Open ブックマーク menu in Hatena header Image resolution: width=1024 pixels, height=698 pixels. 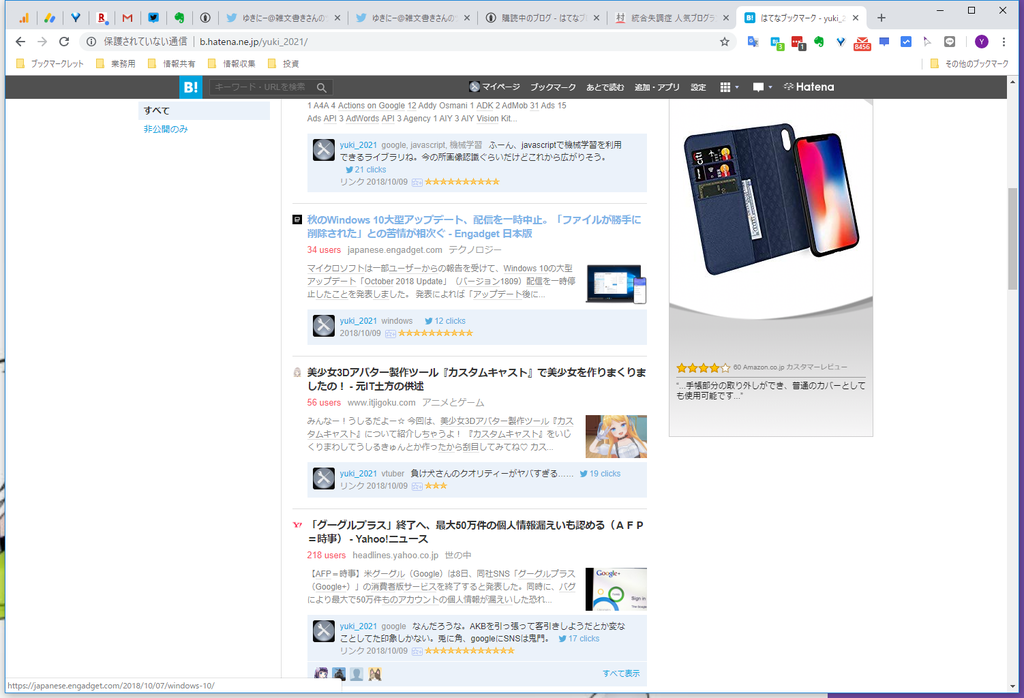[x=553, y=87]
